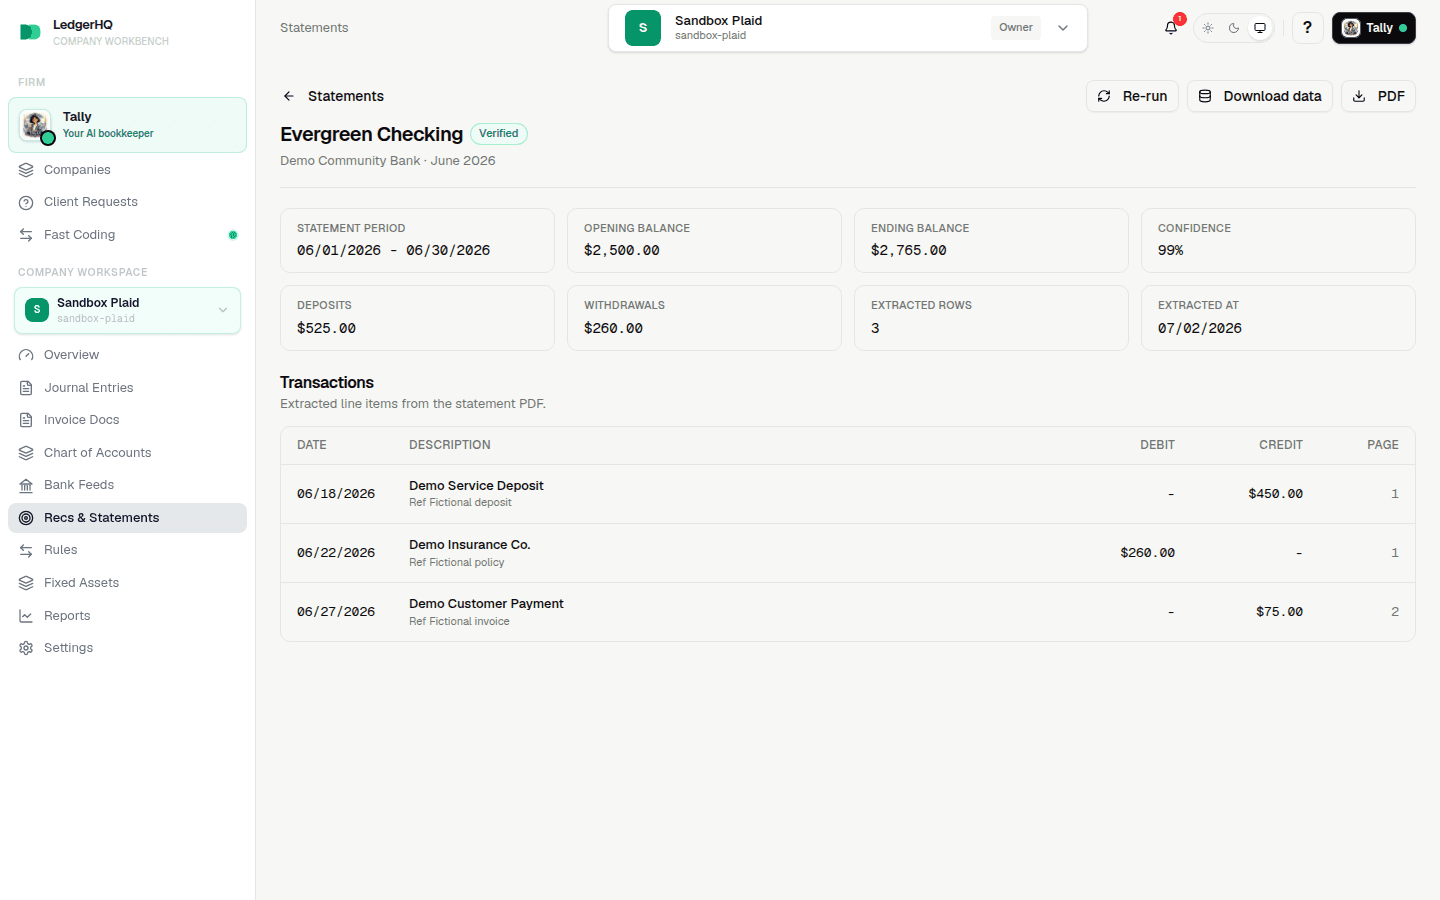Image resolution: width=1440 pixels, height=900 pixels.
Task: Click the $450.00 credit amount
Action: 1275,494
